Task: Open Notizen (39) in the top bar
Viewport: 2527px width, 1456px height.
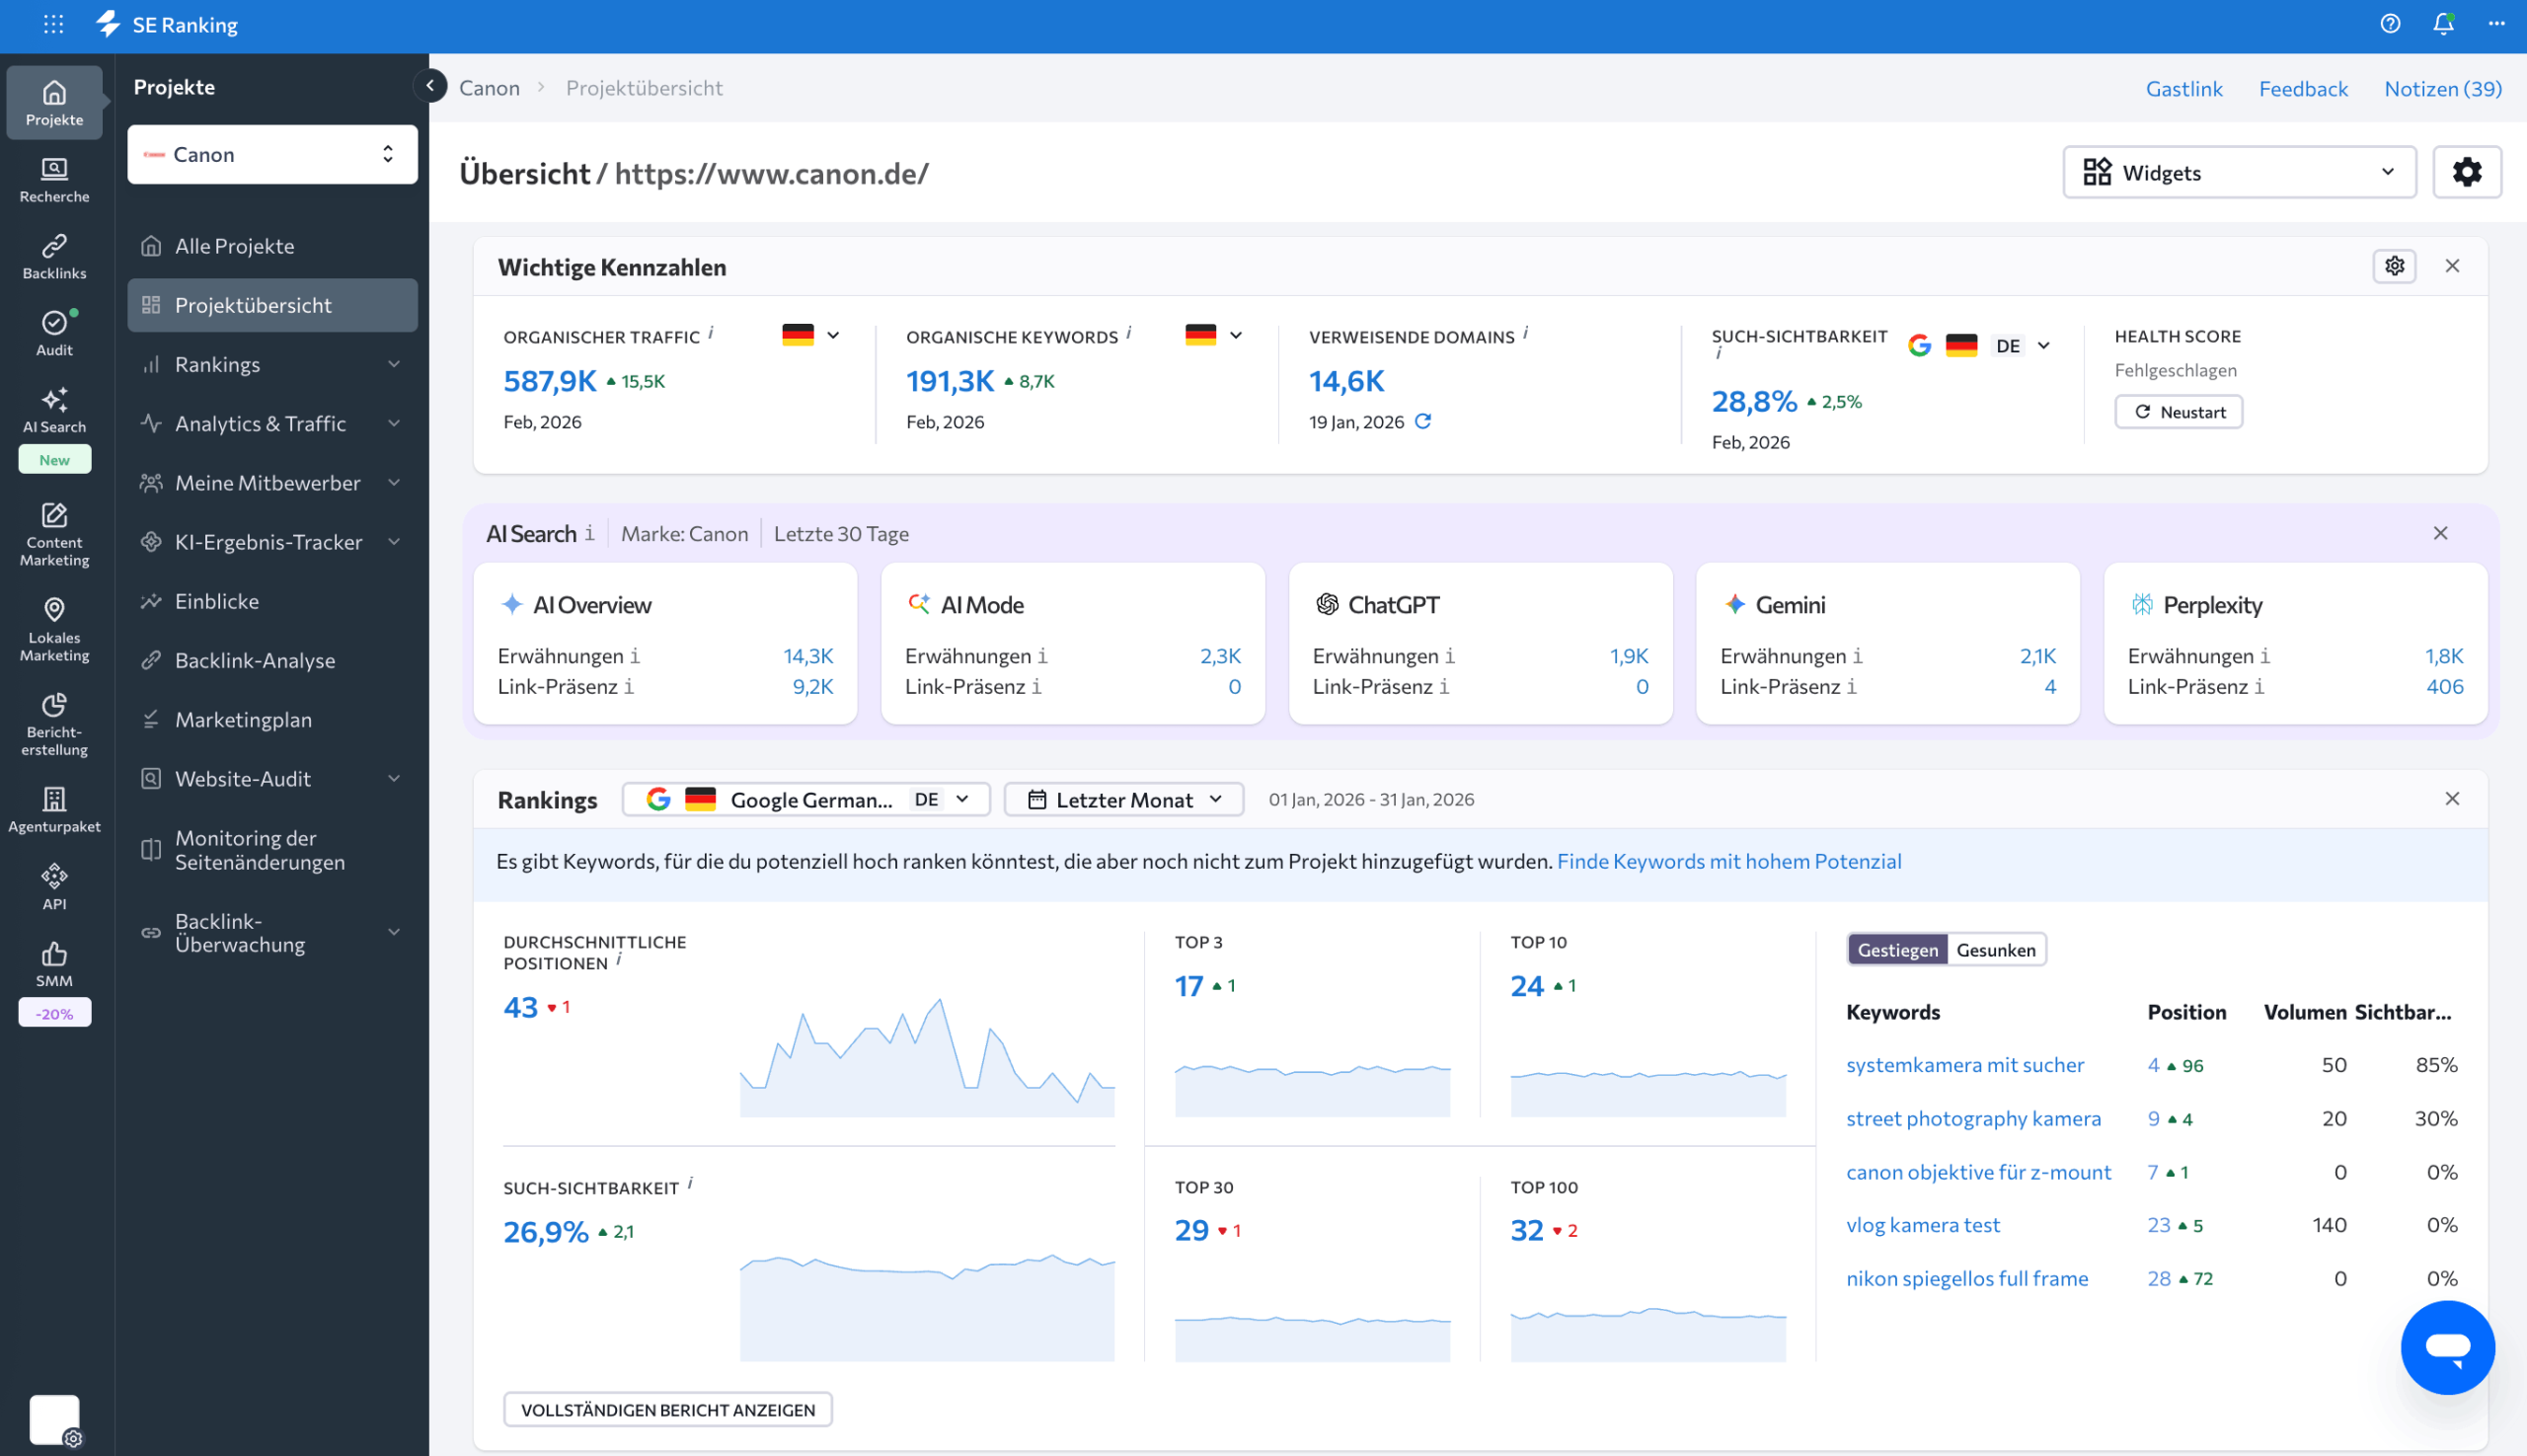Action: (x=2443, y=88)
